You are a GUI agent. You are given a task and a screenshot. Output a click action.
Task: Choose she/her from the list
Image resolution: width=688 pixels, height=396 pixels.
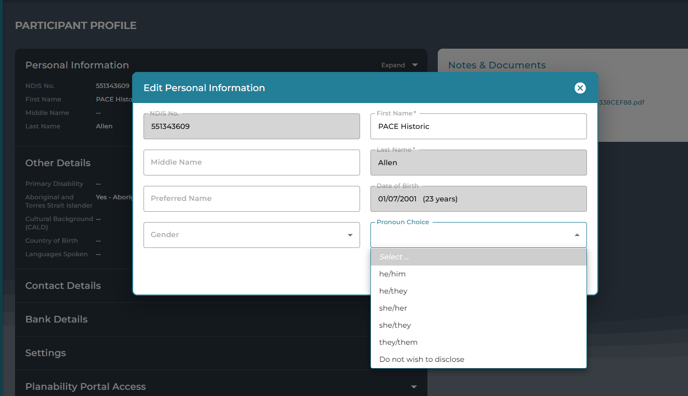click(478, 308)
